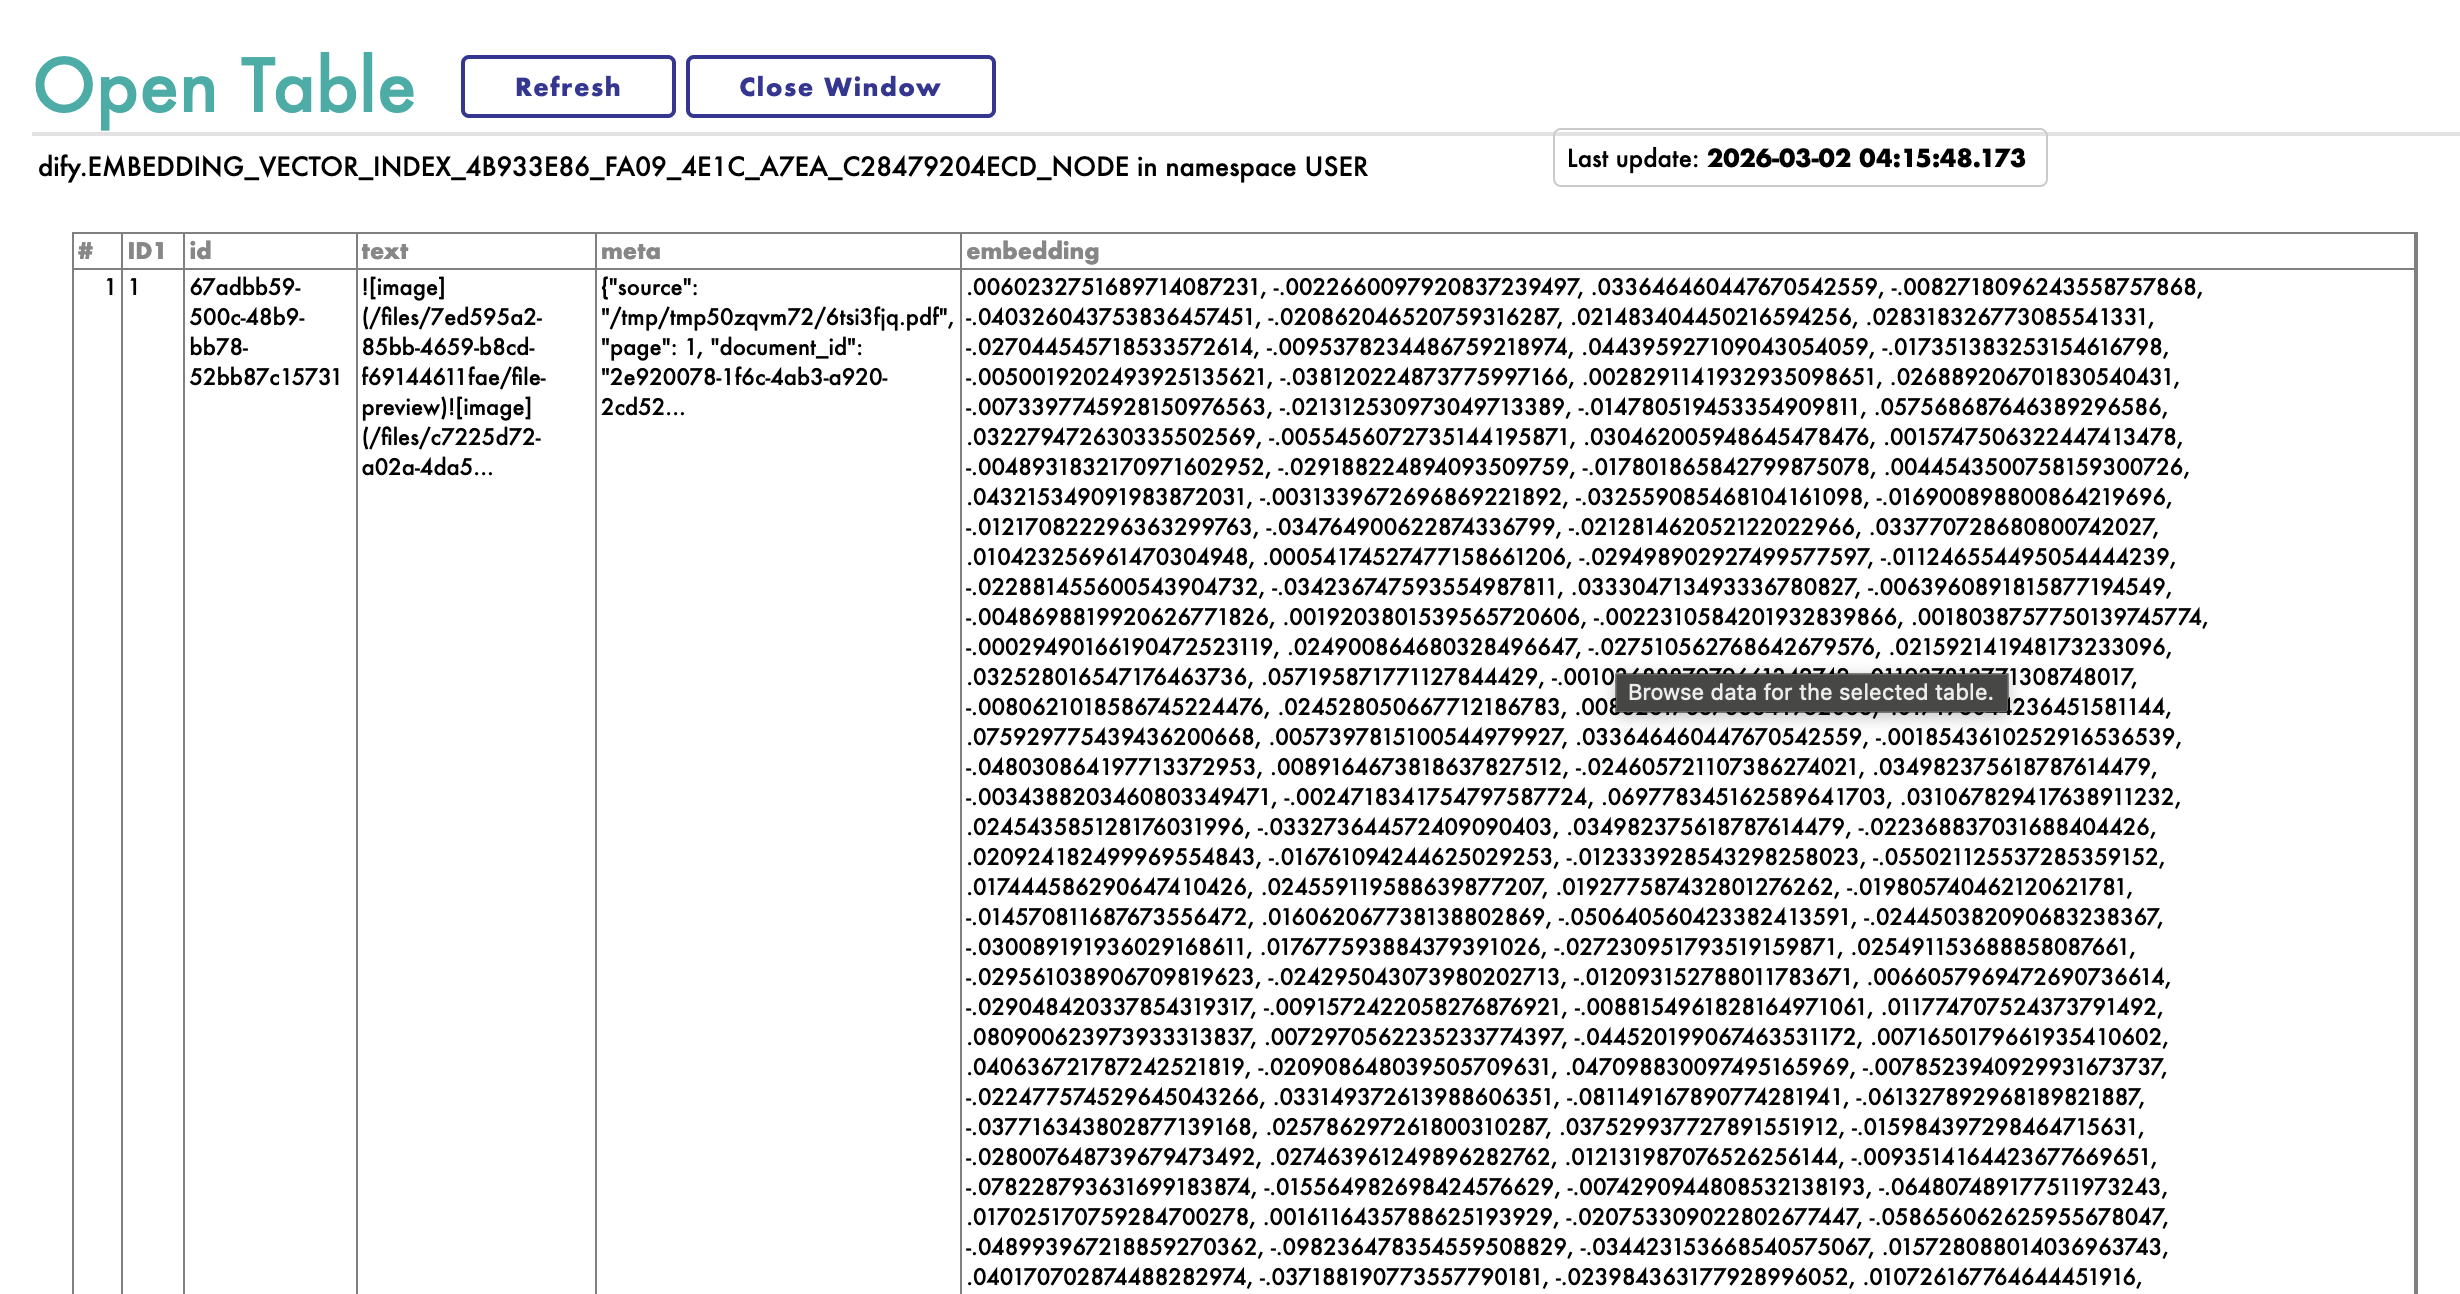Click the last visible embedding row .04017070
Viewport: 2460px width, 1294px height.
(x=1108, y=1277)
